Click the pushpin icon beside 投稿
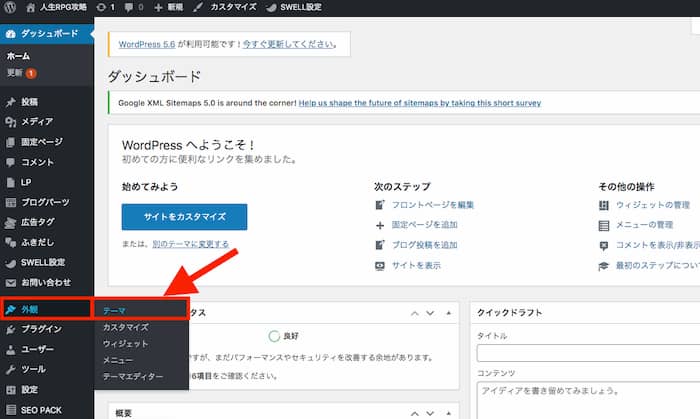Viewport: 700px width, 419px height. [11, 102]
